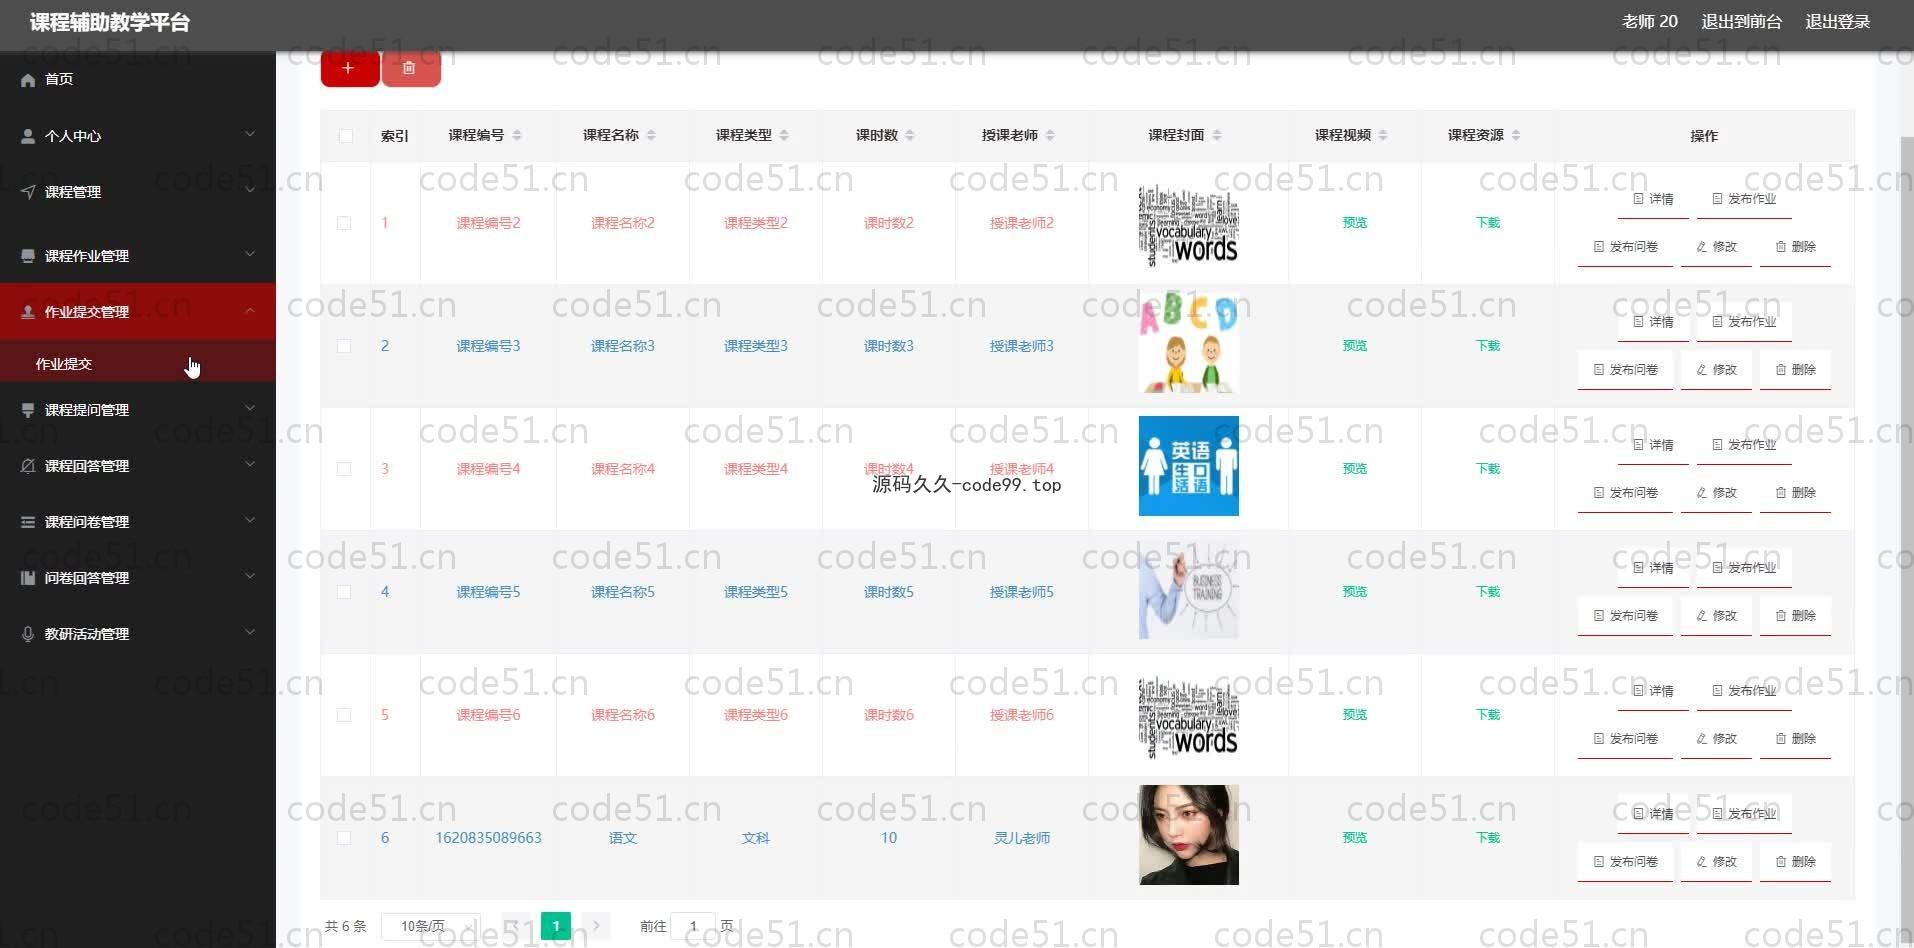This screenshot has height=948, width=1914.
Task: Click the user icon beside 个人中心
Action: (x=28, y=136)
